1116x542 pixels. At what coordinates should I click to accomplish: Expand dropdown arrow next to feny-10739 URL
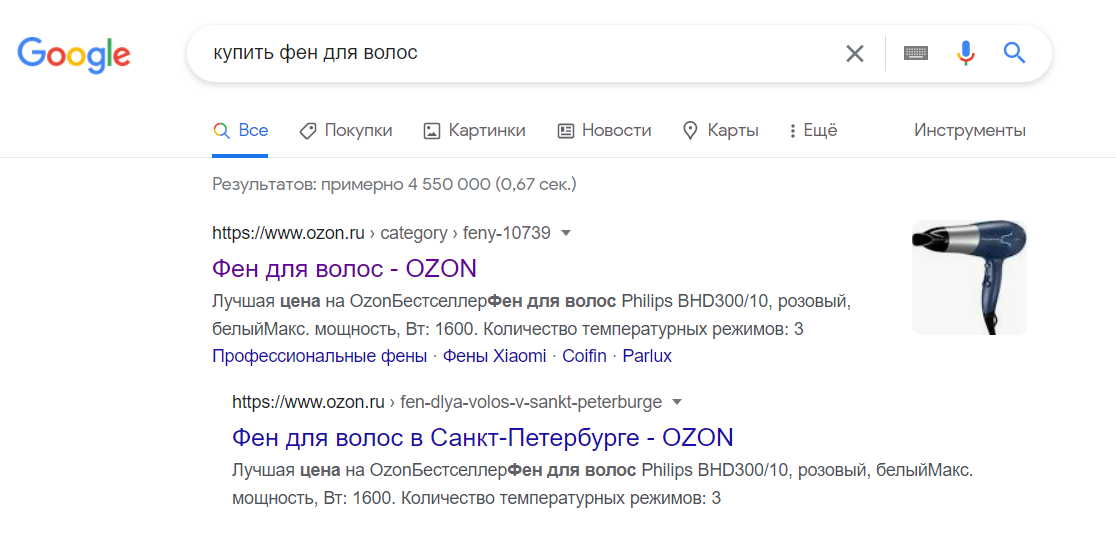pos(566,233)
